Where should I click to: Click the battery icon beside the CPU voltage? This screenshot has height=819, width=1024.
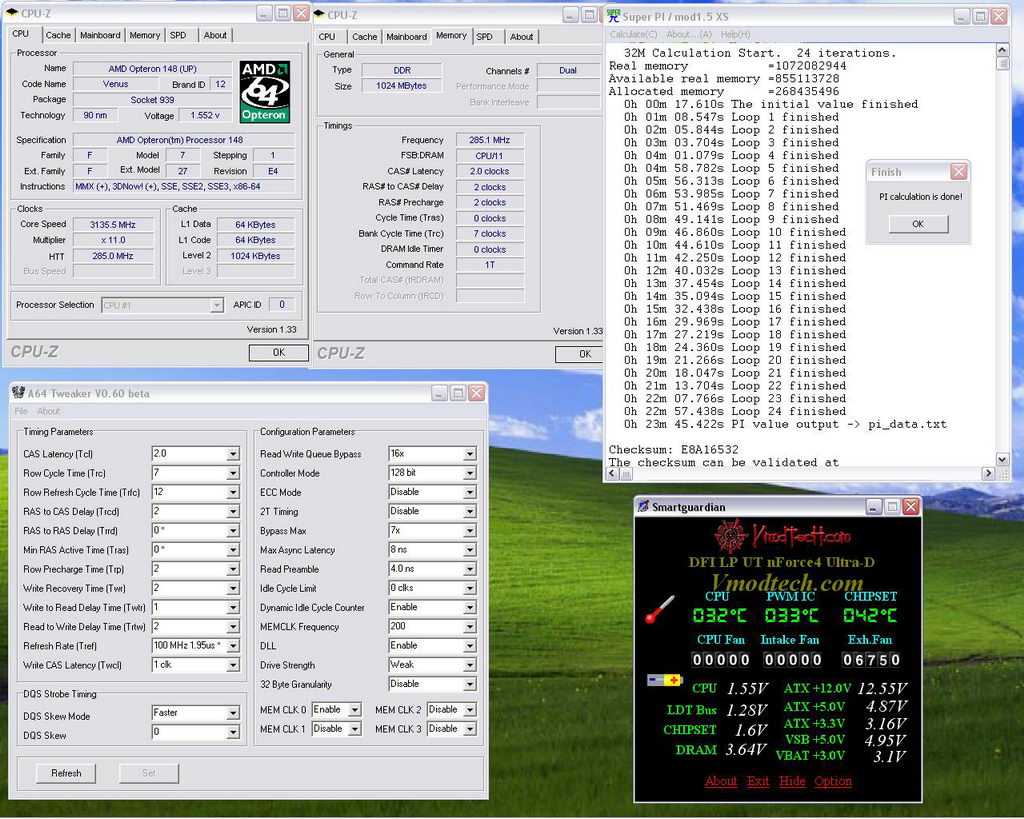coord(664,681)
